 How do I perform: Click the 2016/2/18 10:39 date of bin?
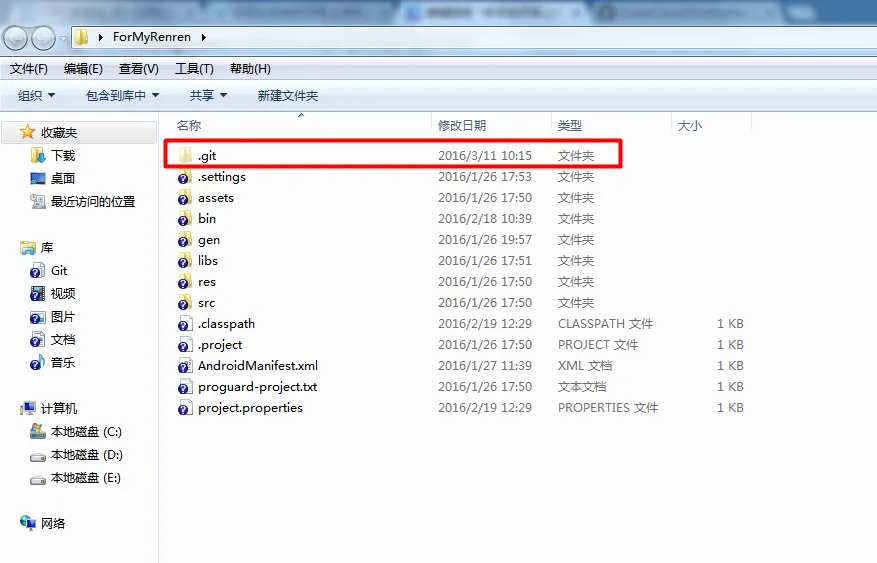click(x=485, y=219)
